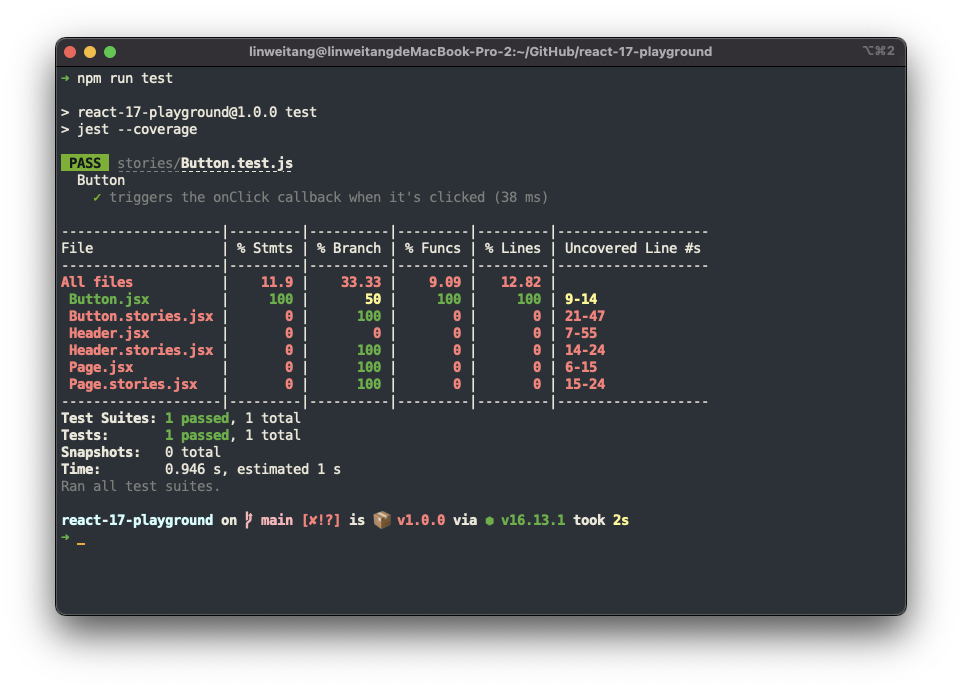Click the 'All files' row label
The image size is (962, 689).
(97, 282)
